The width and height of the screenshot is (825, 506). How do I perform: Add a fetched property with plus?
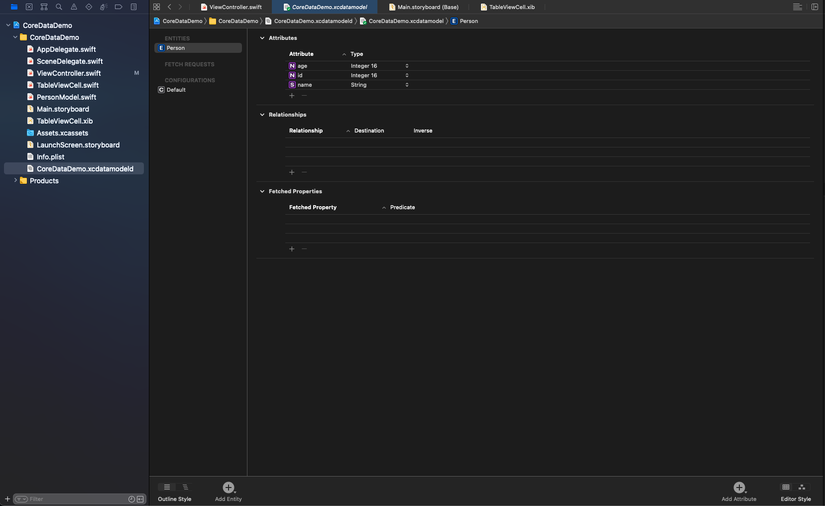[291, 249]
